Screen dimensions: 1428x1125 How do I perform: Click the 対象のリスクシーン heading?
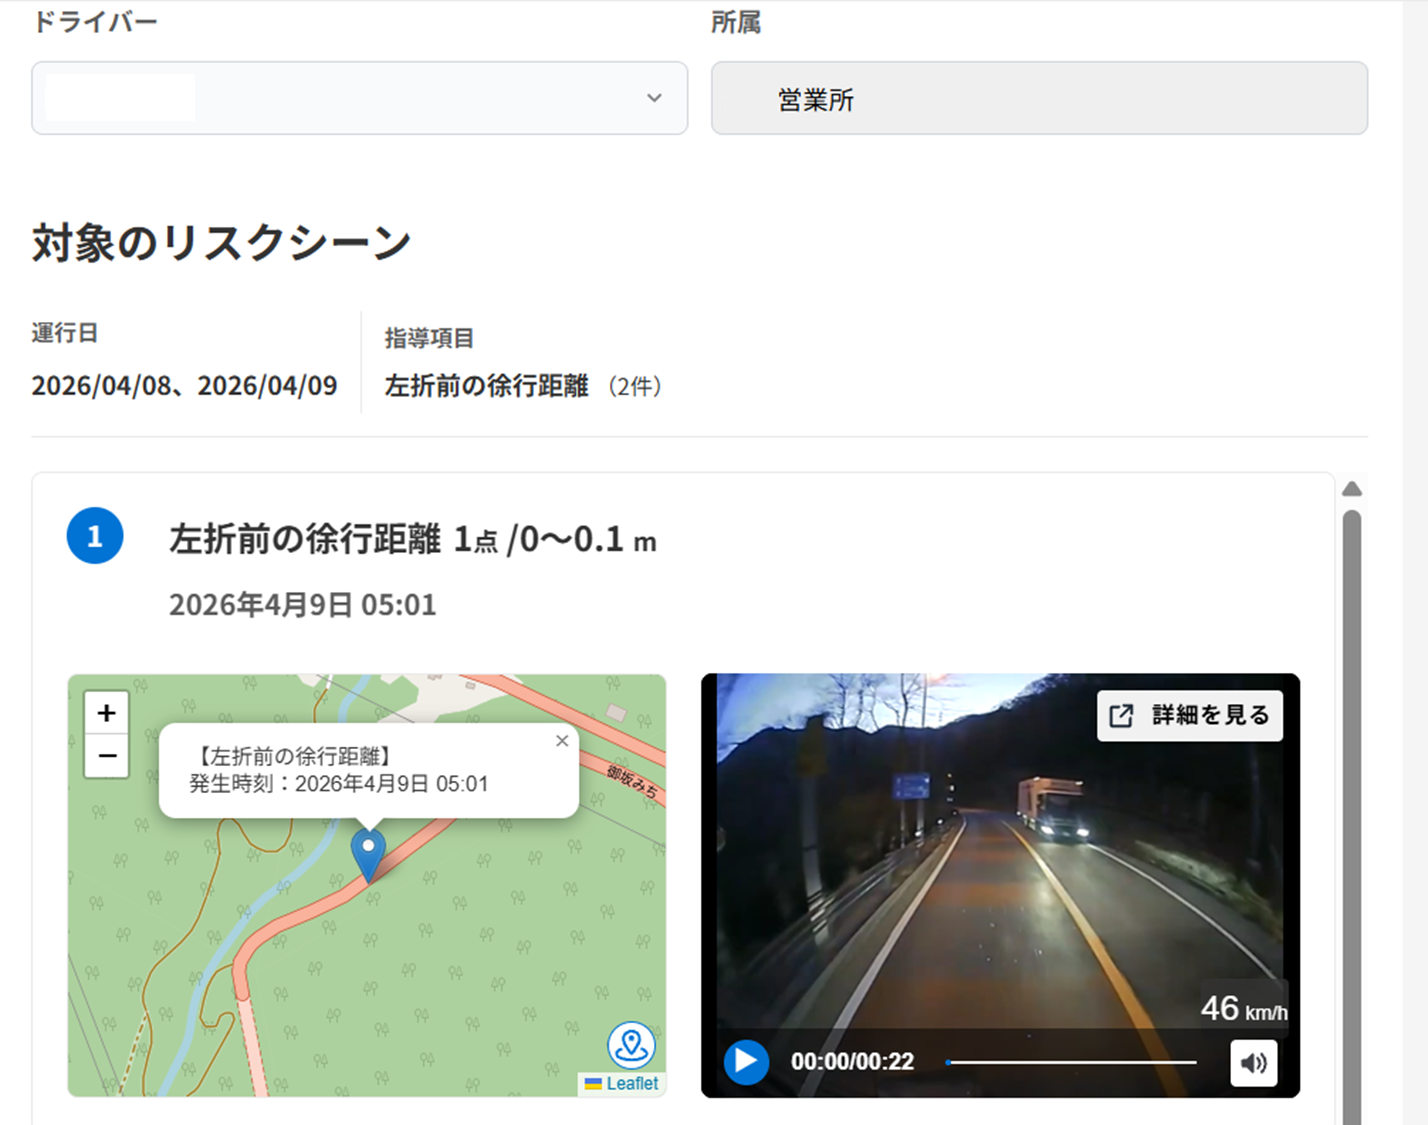(221, 243)
